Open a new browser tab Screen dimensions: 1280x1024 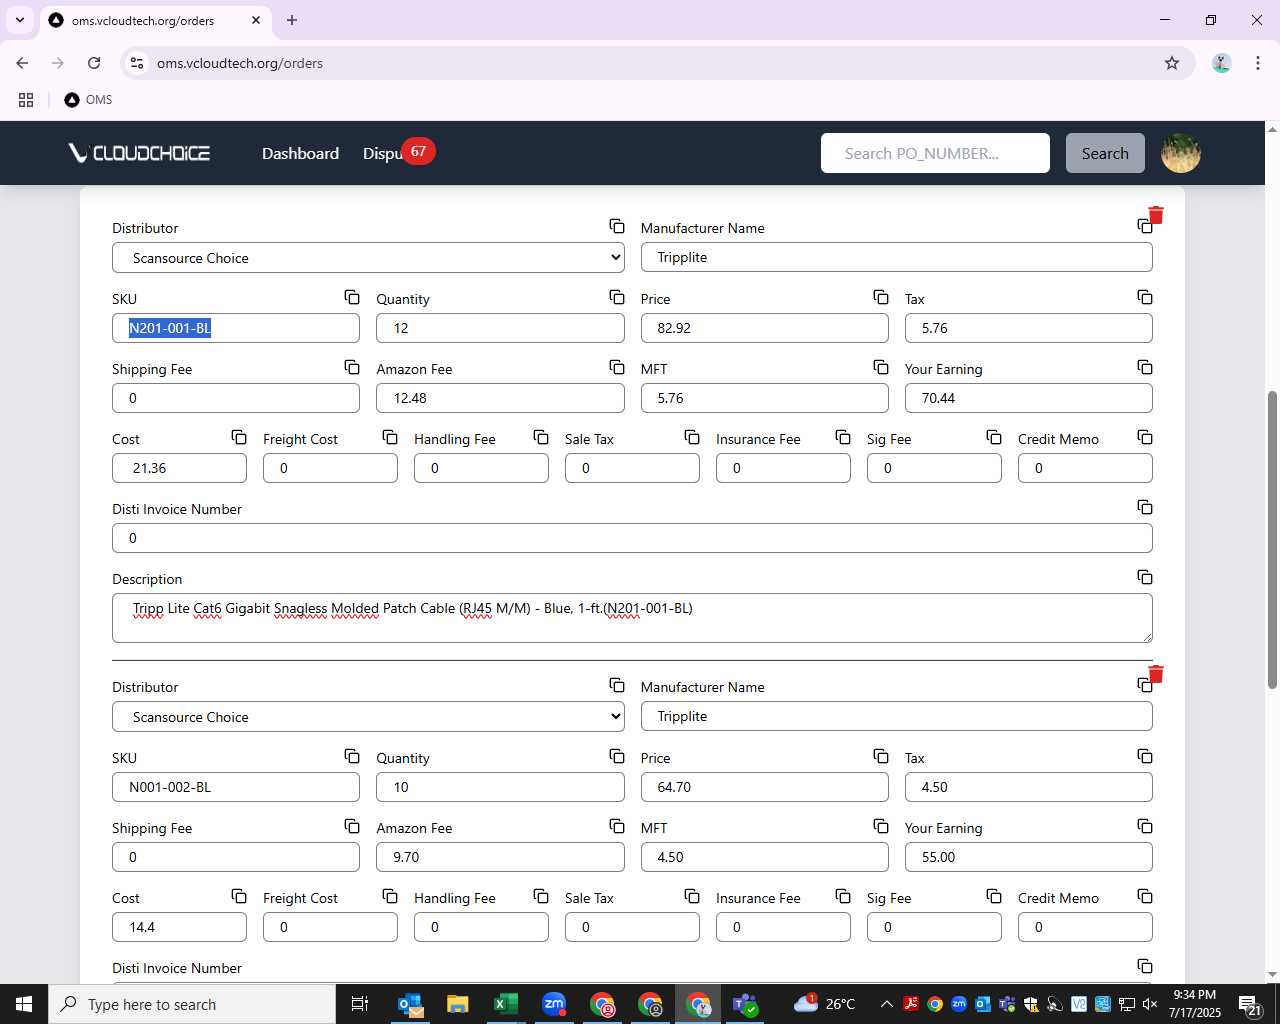tap(292, 20)
